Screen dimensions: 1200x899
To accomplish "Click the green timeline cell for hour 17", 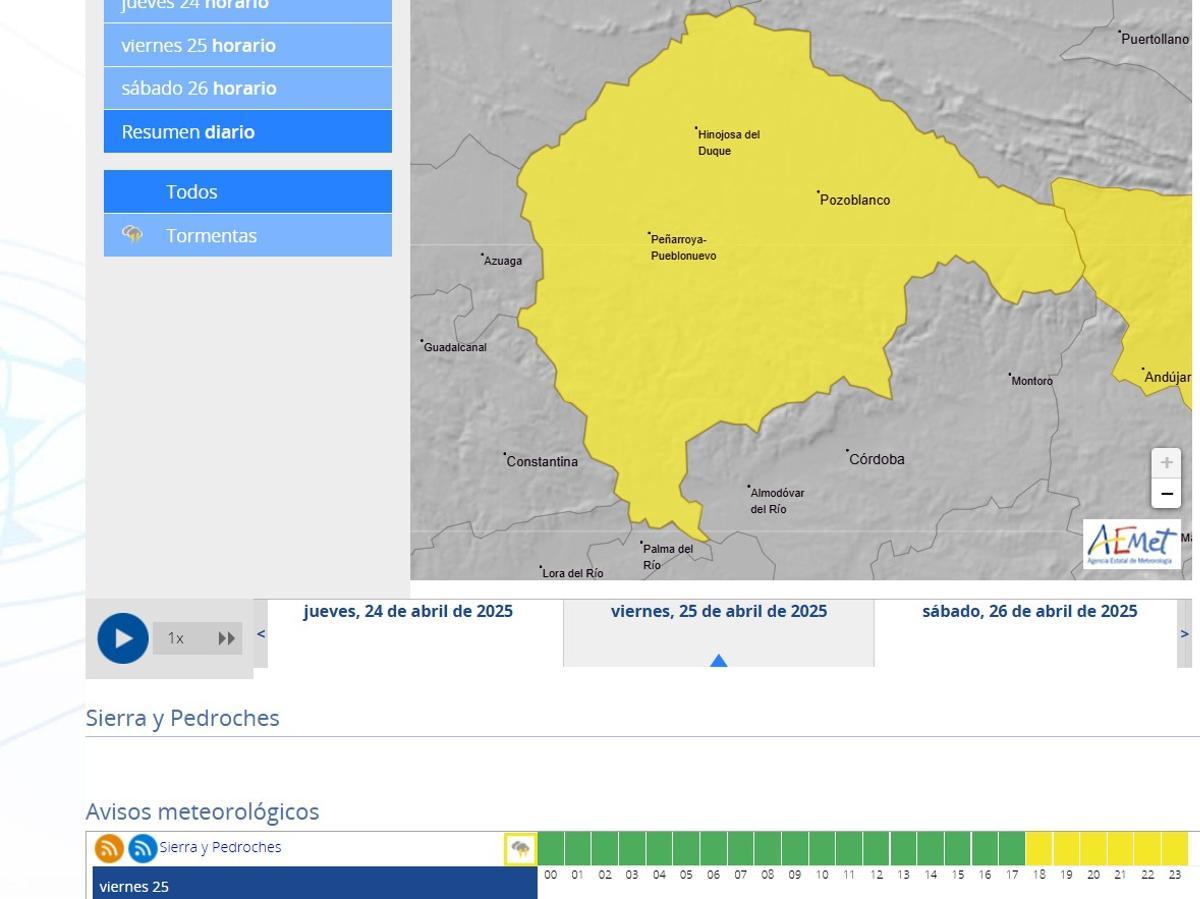I will (x=1012, y=848).
